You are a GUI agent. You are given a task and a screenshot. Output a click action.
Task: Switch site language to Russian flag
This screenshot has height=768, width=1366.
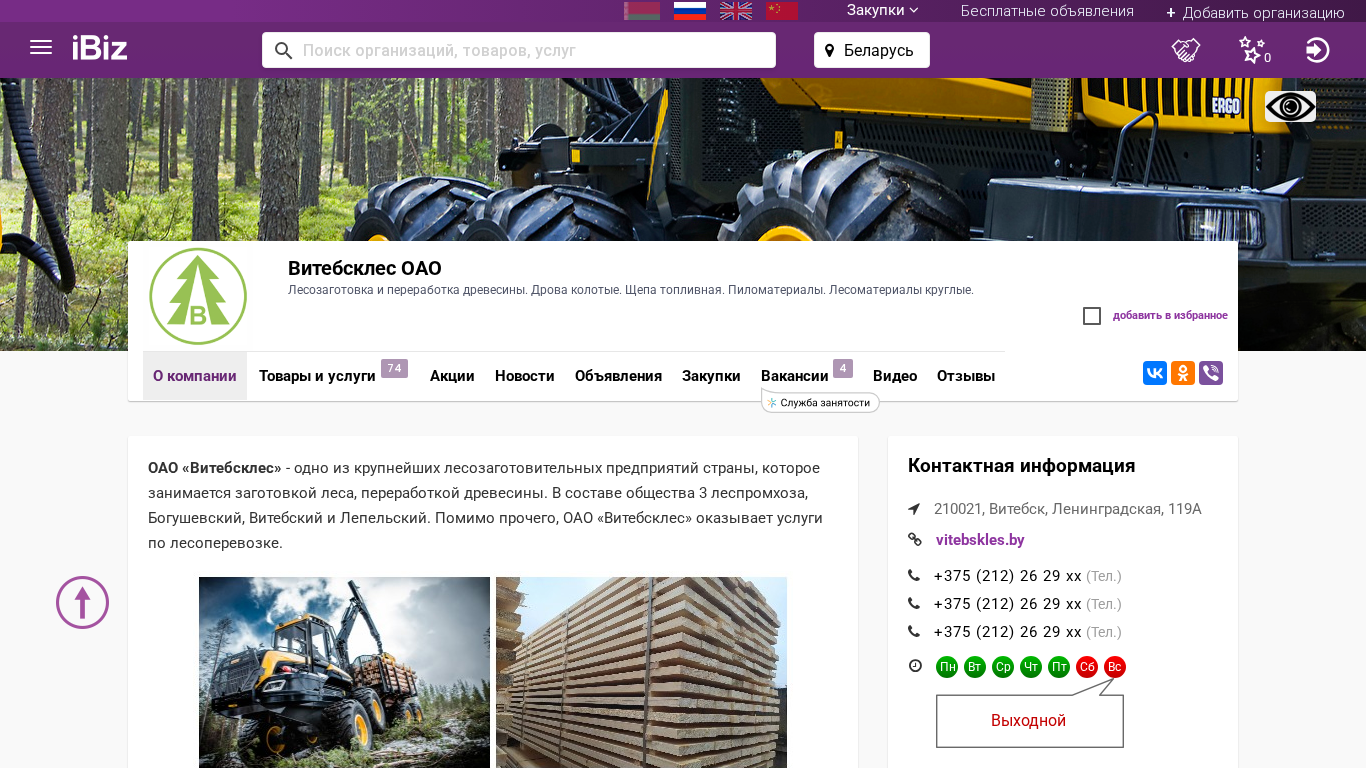[x=690, y=11]
